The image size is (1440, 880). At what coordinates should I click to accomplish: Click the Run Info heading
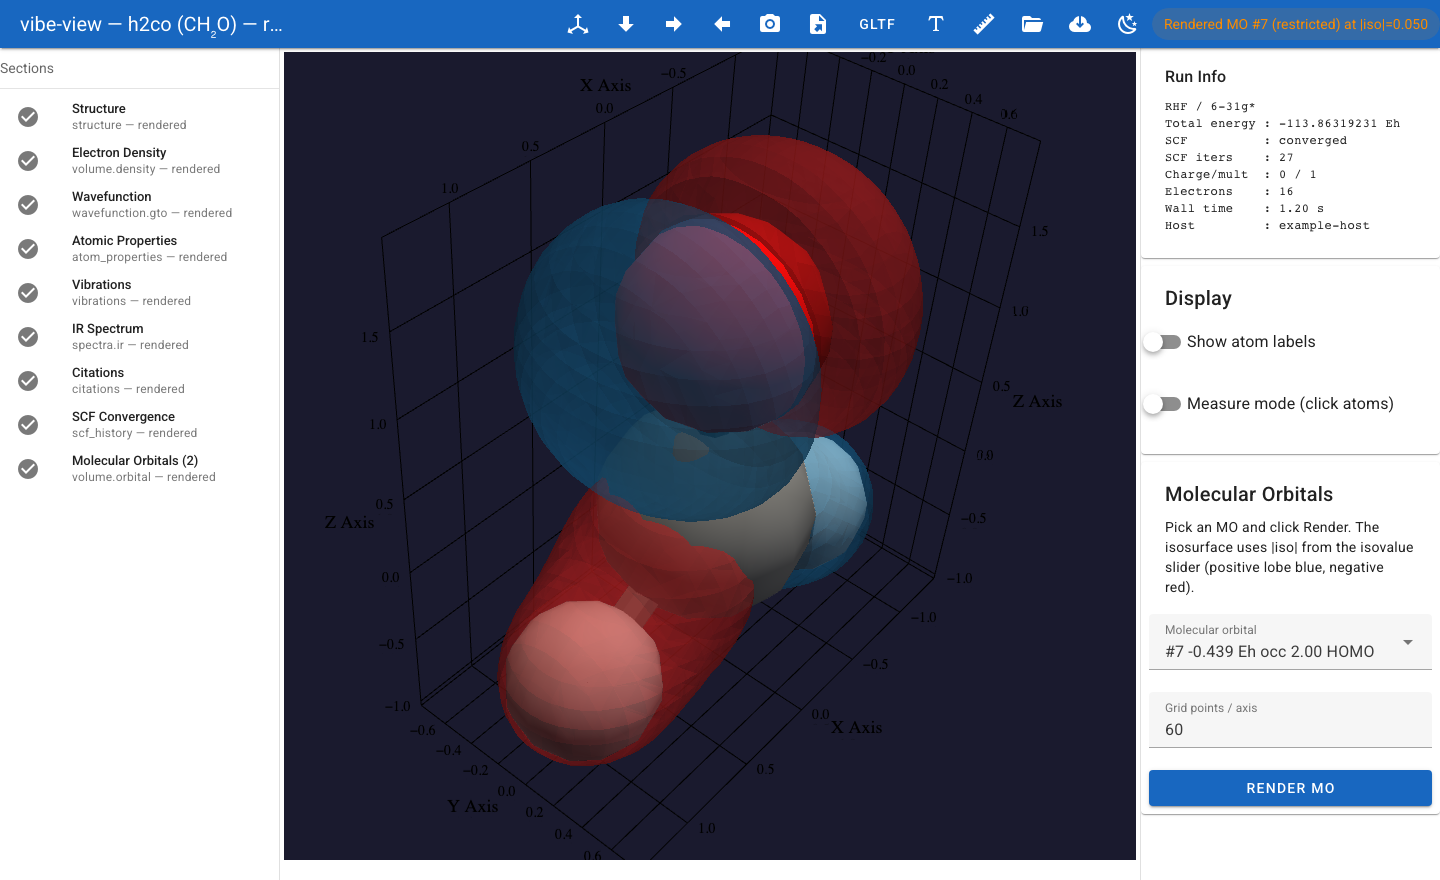[x=1195, y=76]
